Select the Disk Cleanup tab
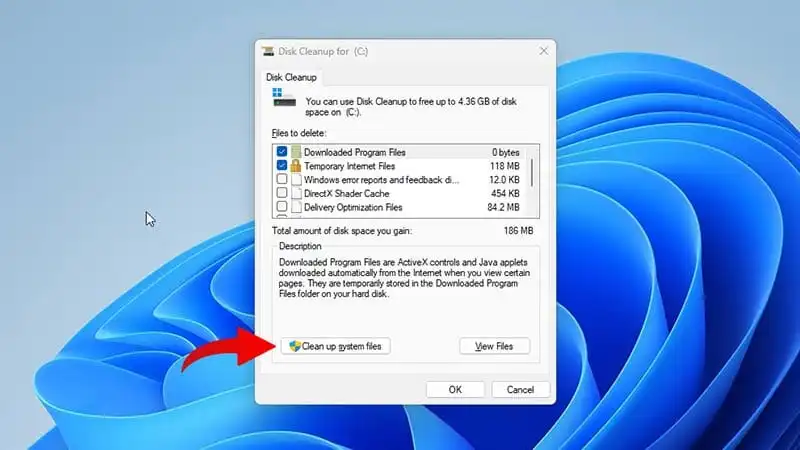Viewport: 800px width, 450px height. pos(291,78)
